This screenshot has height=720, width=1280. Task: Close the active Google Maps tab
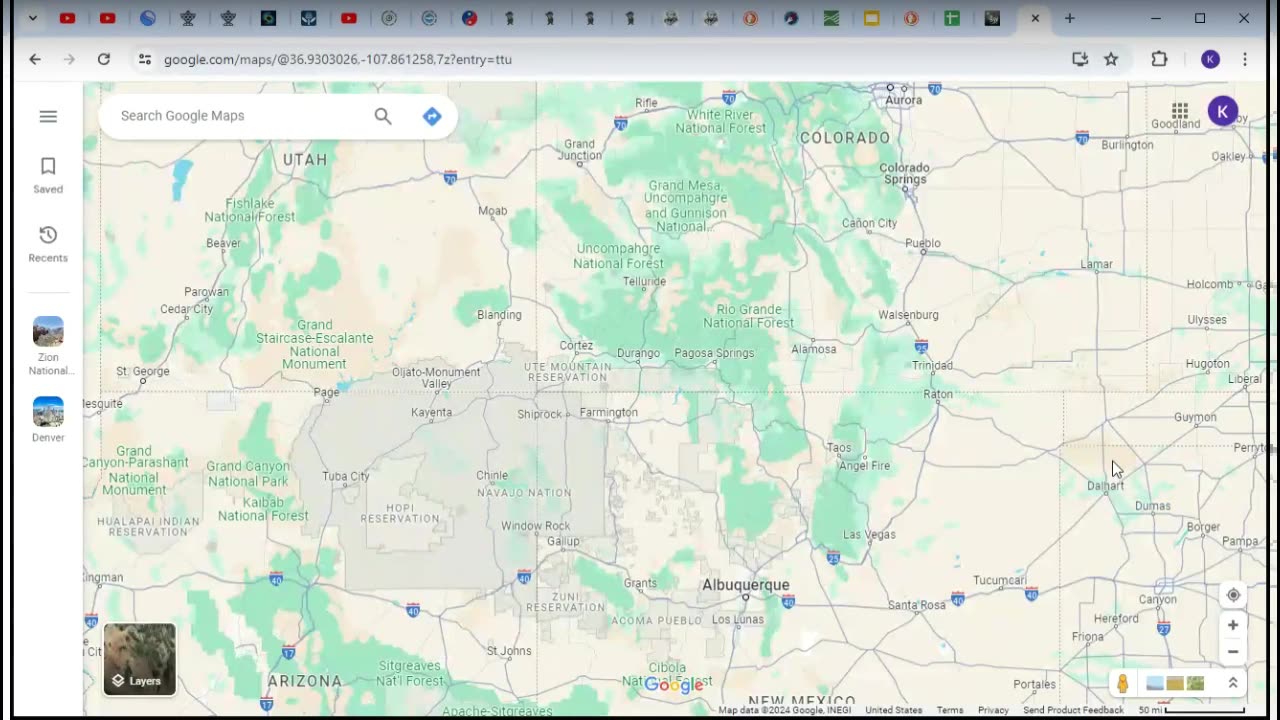click(x=1035, y=18)
